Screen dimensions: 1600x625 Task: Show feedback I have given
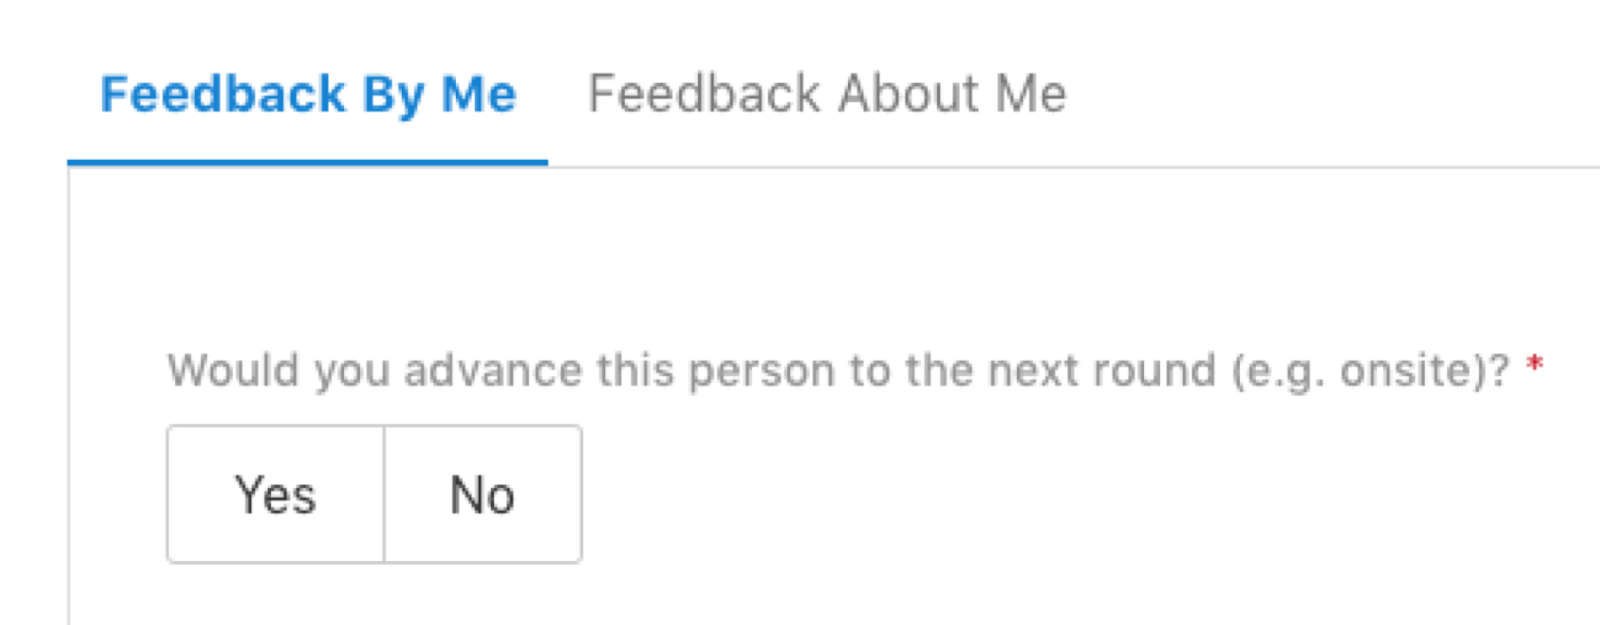coord(308,94)
